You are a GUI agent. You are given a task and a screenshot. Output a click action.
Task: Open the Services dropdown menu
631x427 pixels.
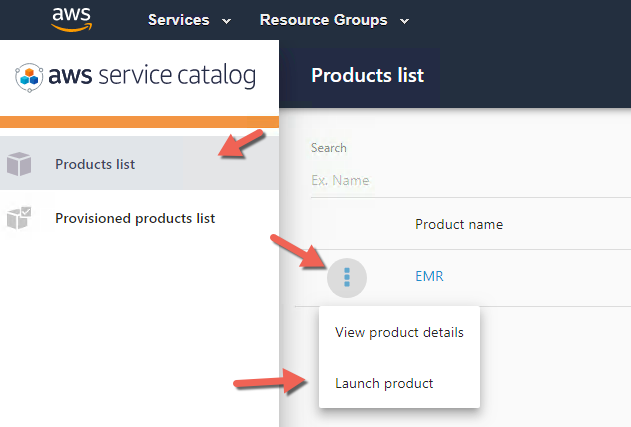189,20
